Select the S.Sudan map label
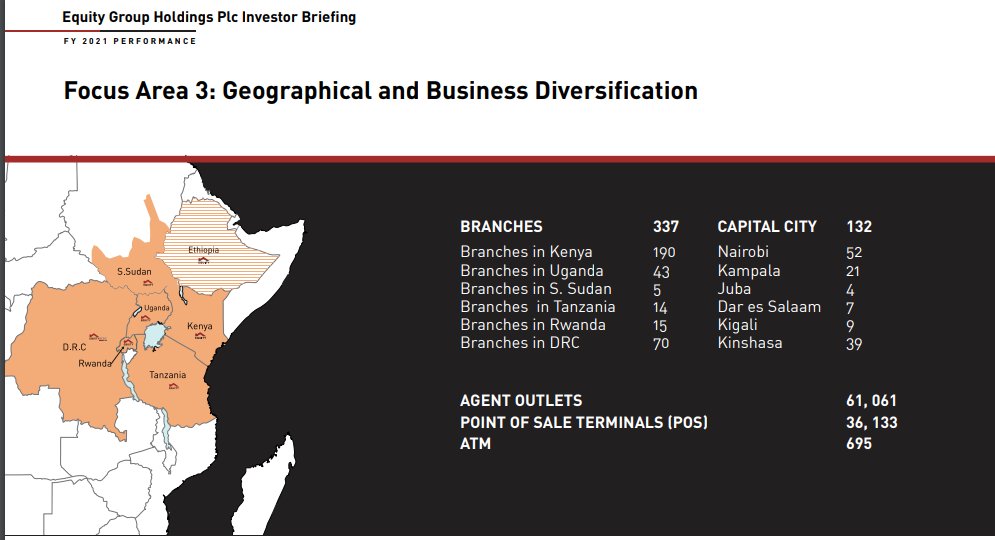 [134, 272]
